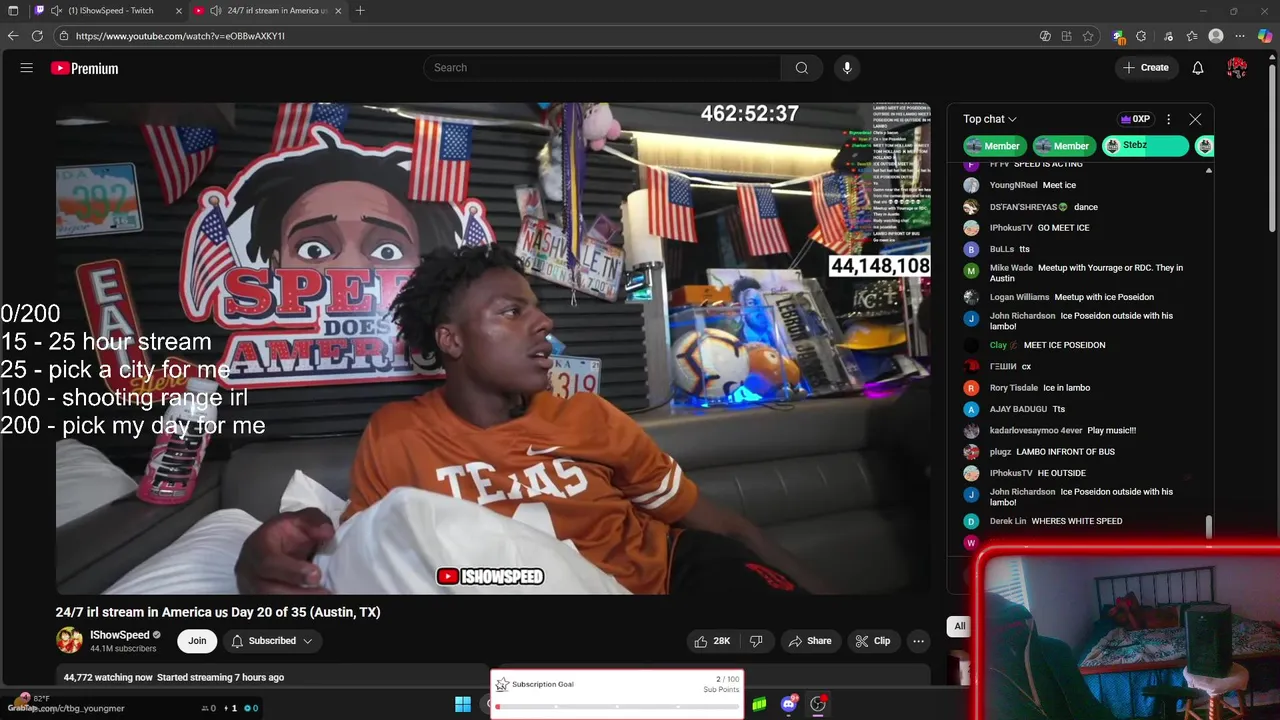1280x720 pixels.
Task: Click the video title text
Action: point(218,612)
